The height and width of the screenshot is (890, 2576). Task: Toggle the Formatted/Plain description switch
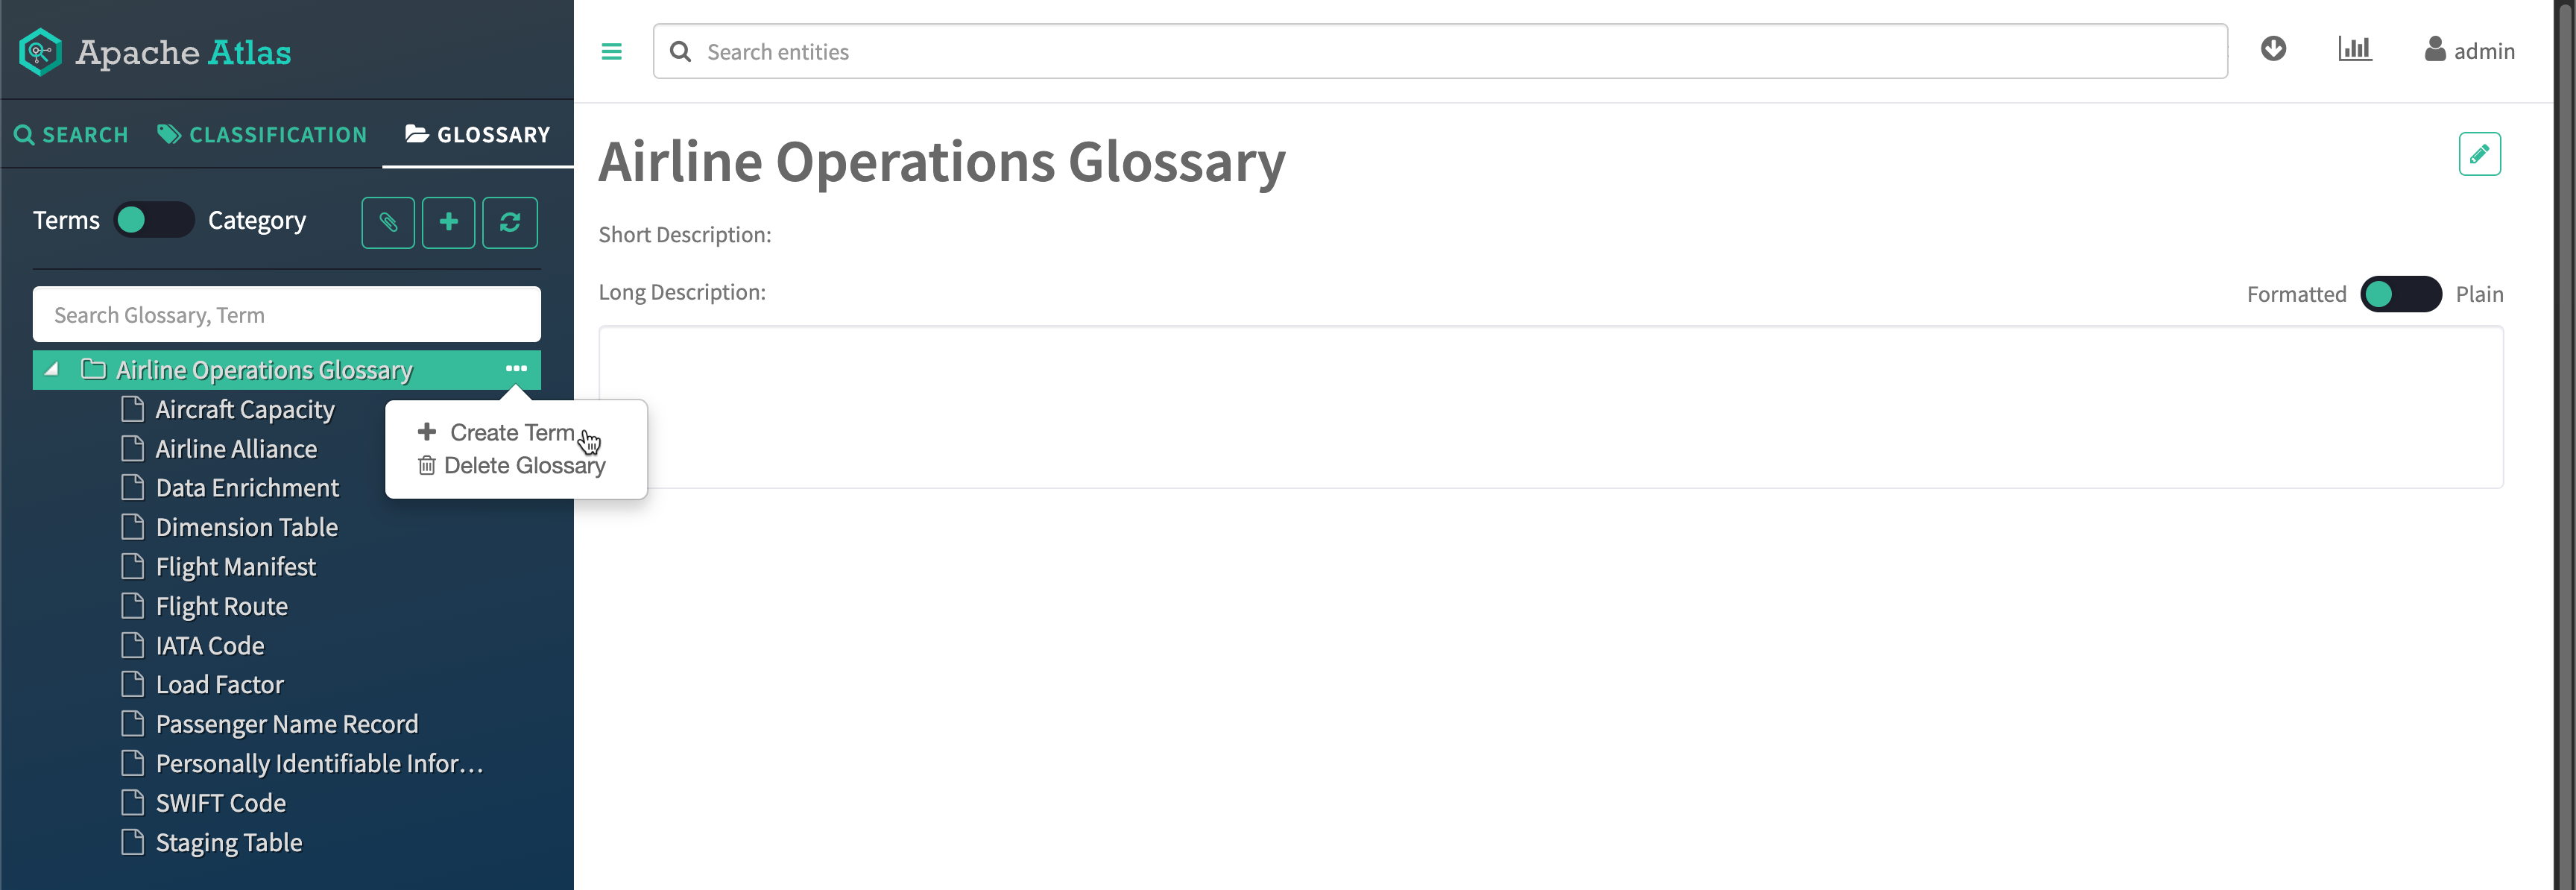coord(2400,294)
